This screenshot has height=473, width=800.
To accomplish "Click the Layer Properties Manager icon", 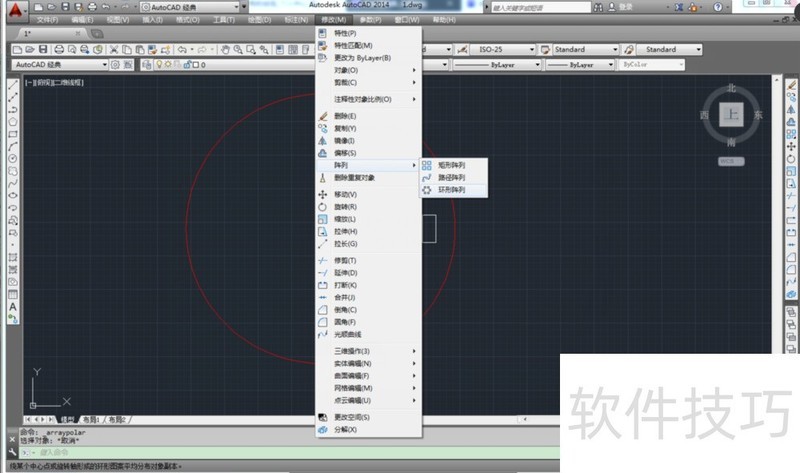I will click(x=147, y=65).
